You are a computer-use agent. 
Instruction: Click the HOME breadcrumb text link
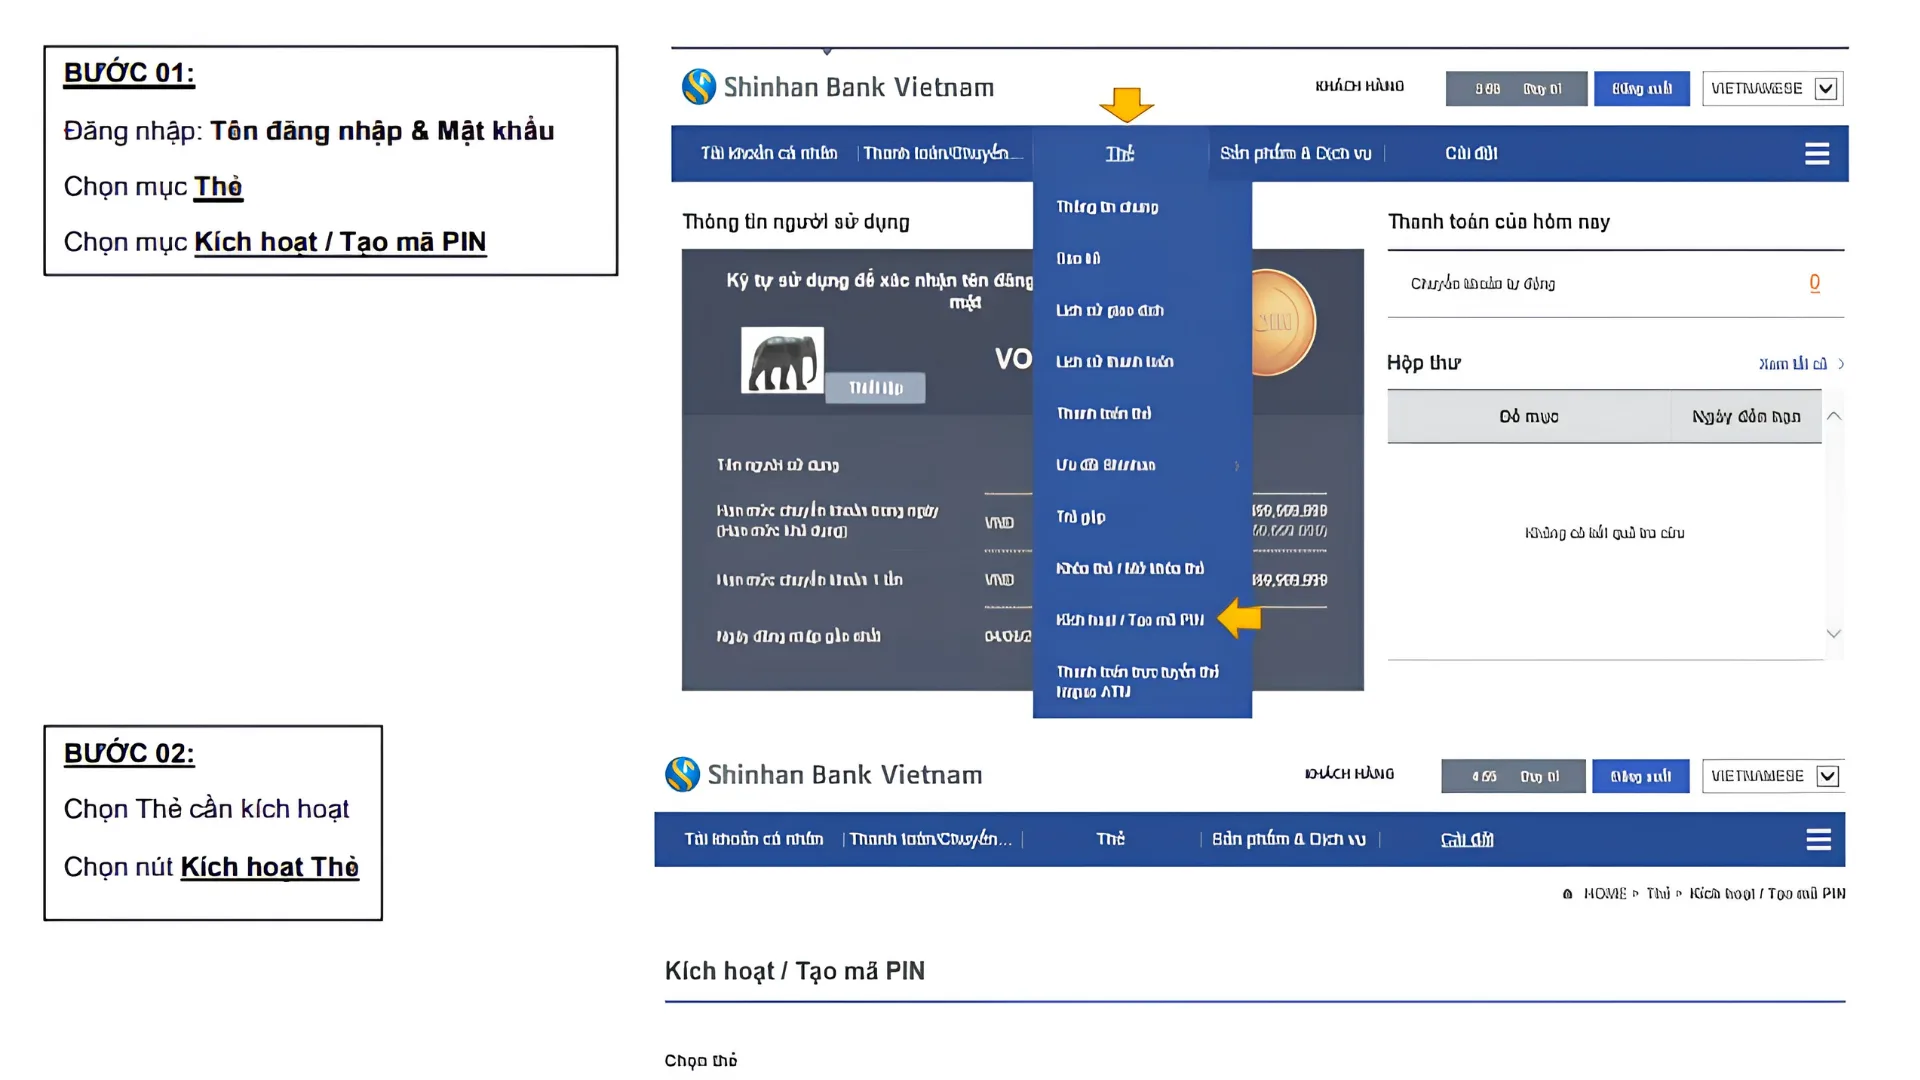click(x=1605, y=894)
